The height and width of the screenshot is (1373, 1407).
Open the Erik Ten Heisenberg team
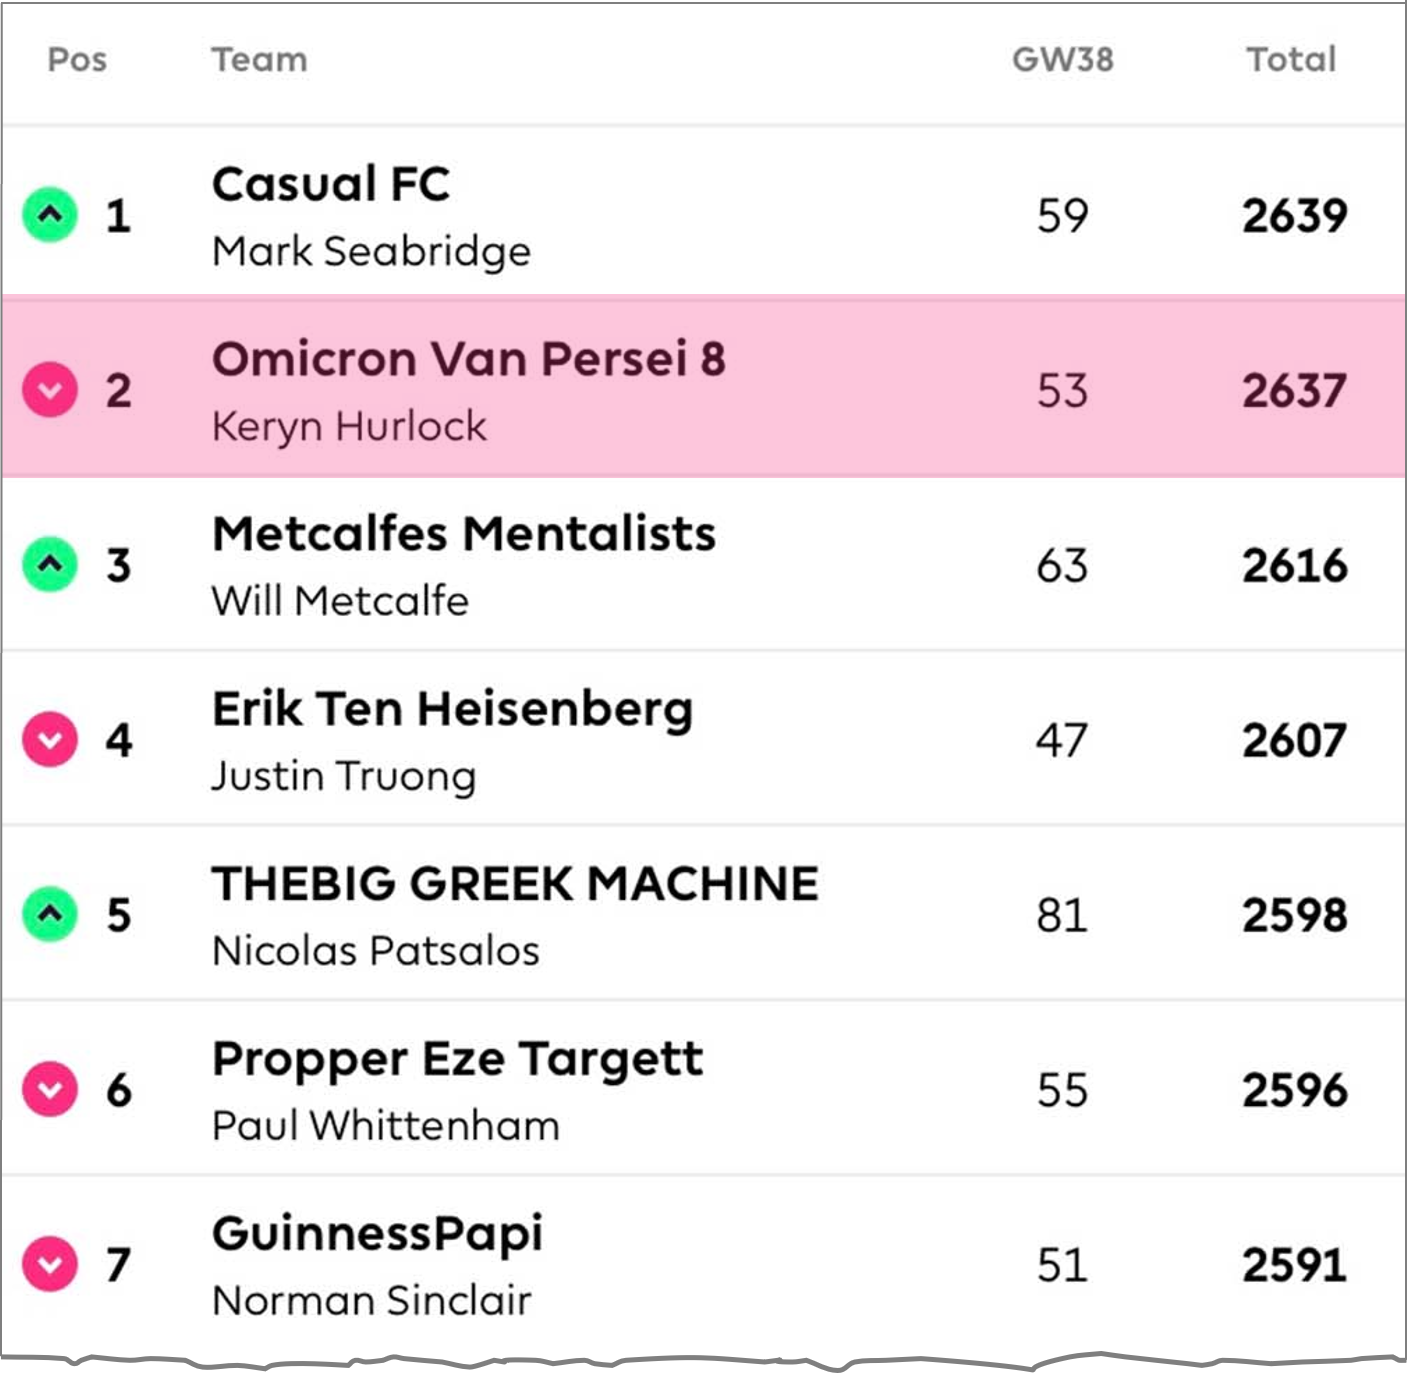click(x=452, y=710)
